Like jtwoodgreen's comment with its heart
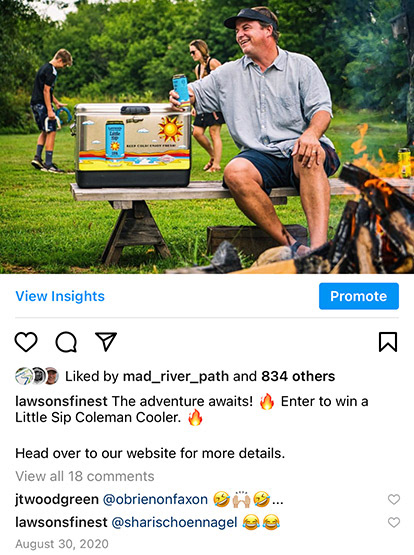Image resolution: width=414 pixels, height=555 pixels. tap(394, 499)
